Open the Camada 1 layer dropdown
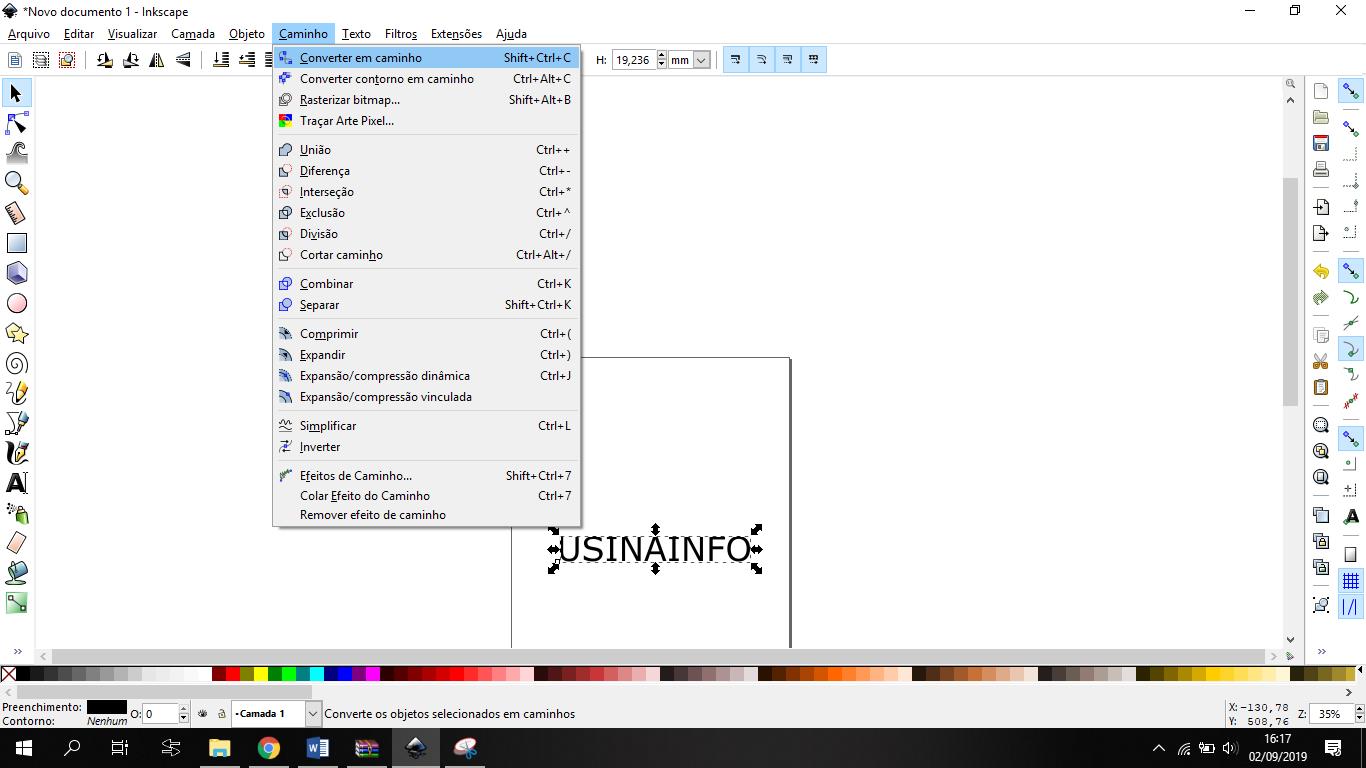1366x768 pixels. click(313, 714)
